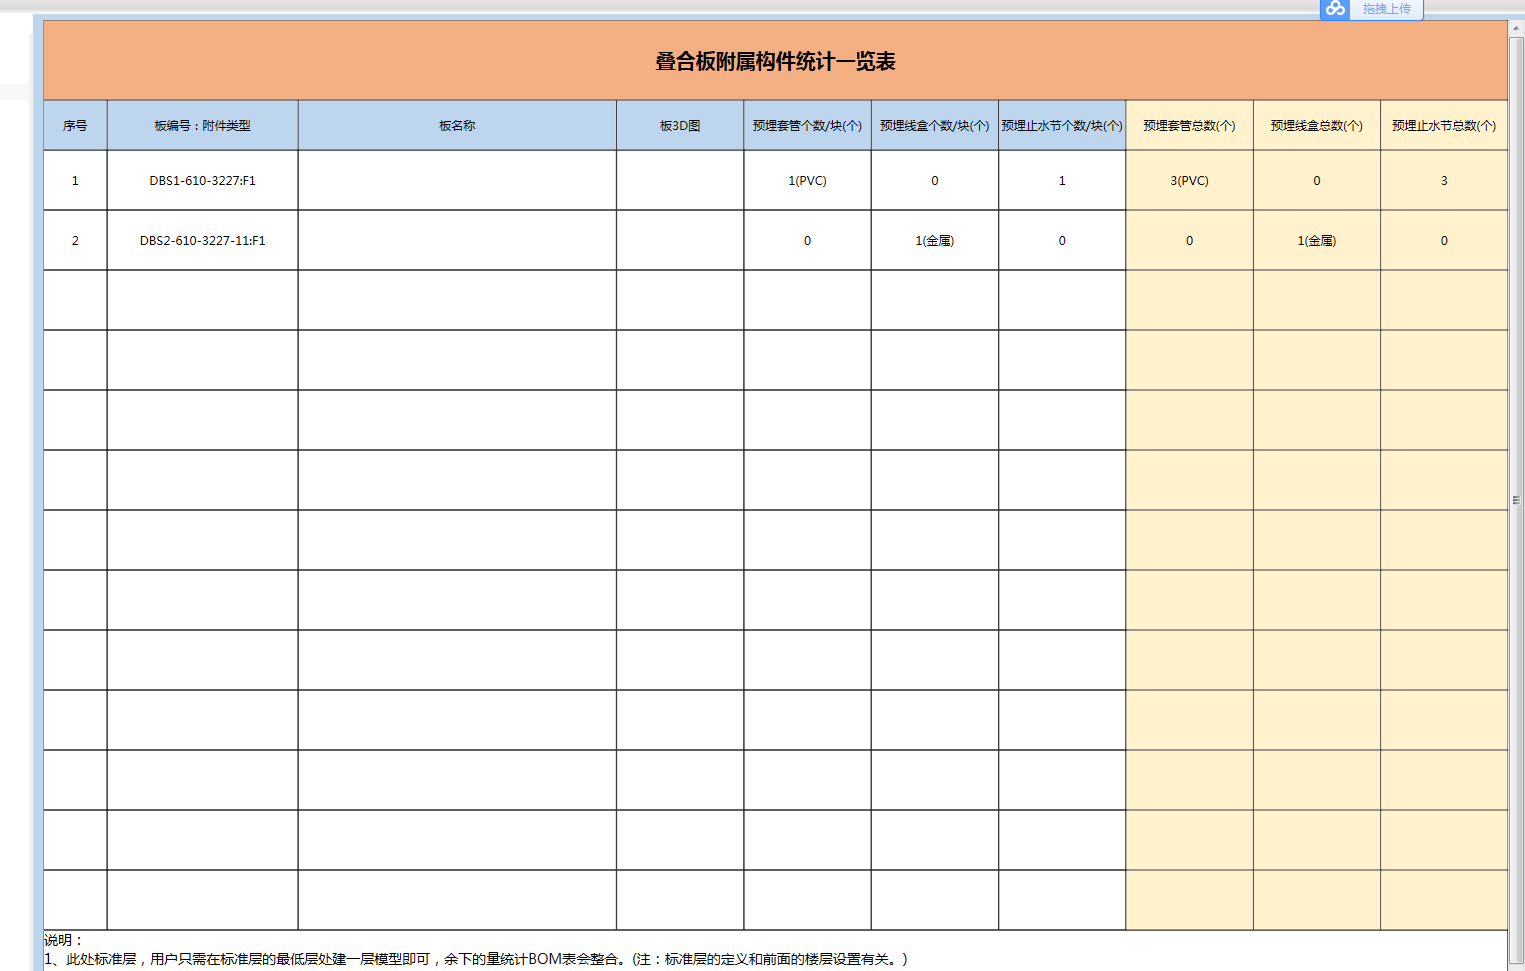Click the empty 板3D图 cell of DBS2-610-3227-11:F1 row

pos(680,240)
